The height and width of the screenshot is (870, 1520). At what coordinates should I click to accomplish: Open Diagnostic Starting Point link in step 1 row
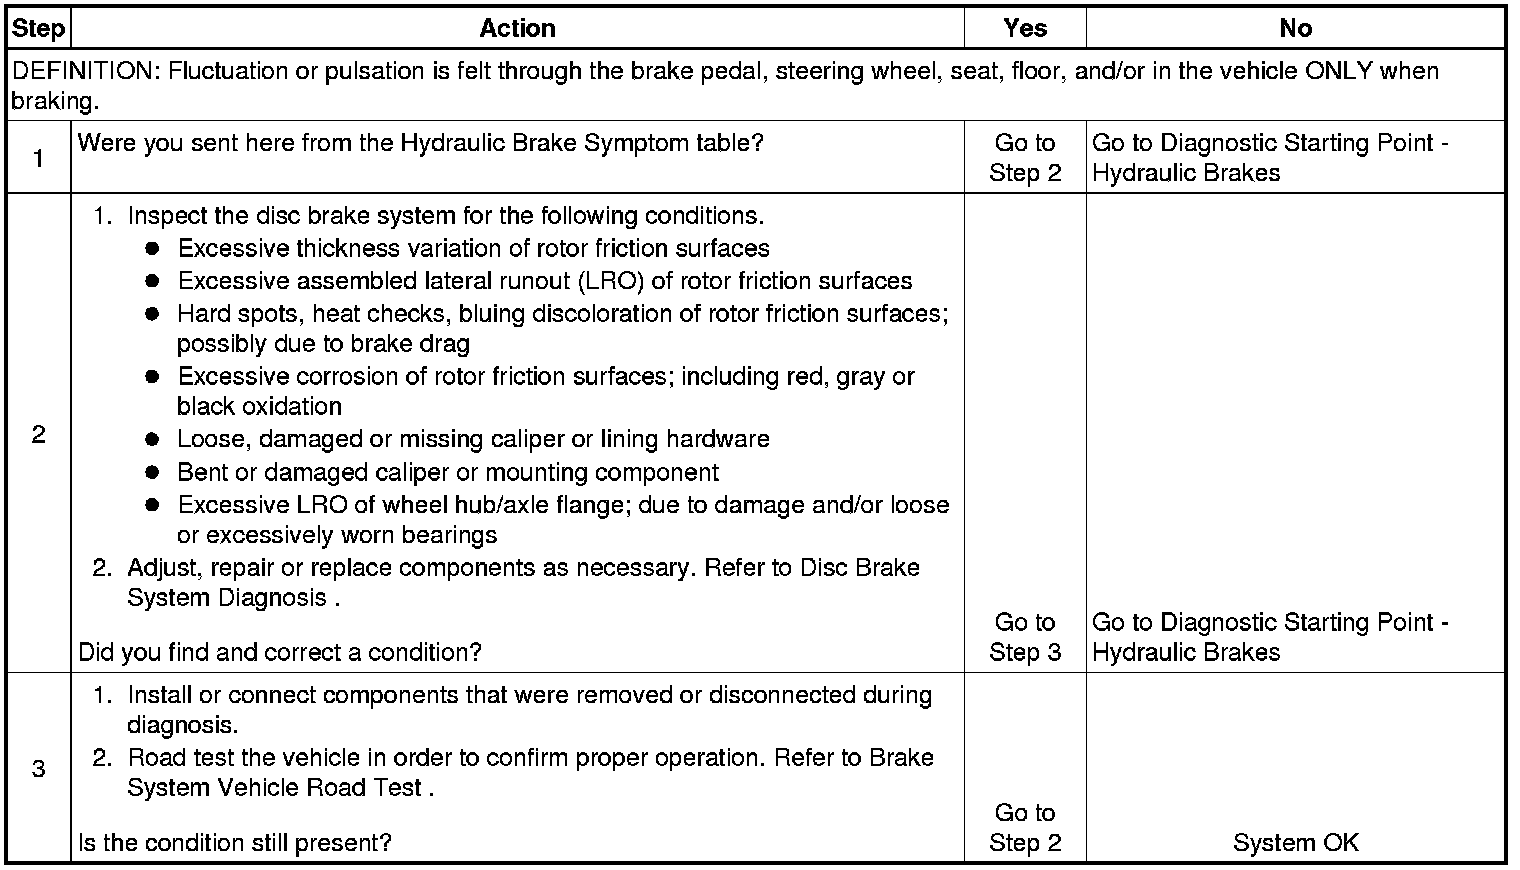[x=1270, y=158]
